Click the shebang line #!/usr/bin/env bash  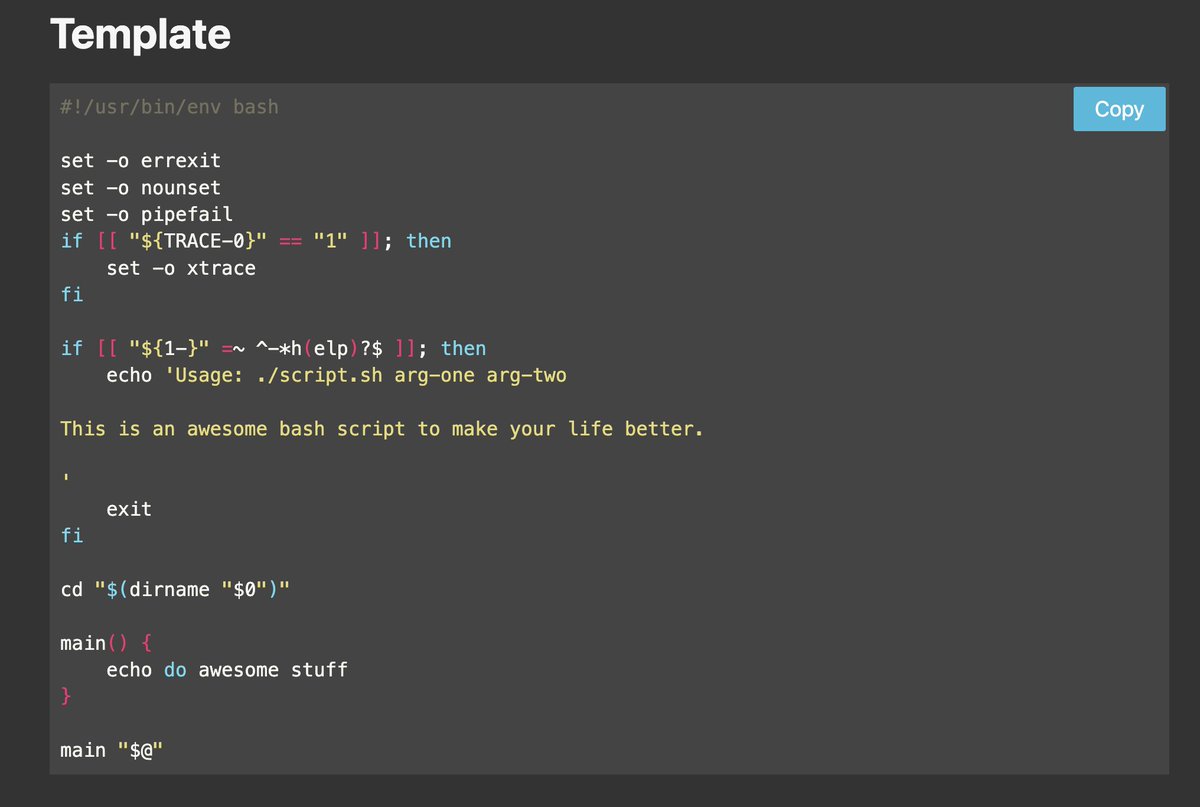point(168,107)
